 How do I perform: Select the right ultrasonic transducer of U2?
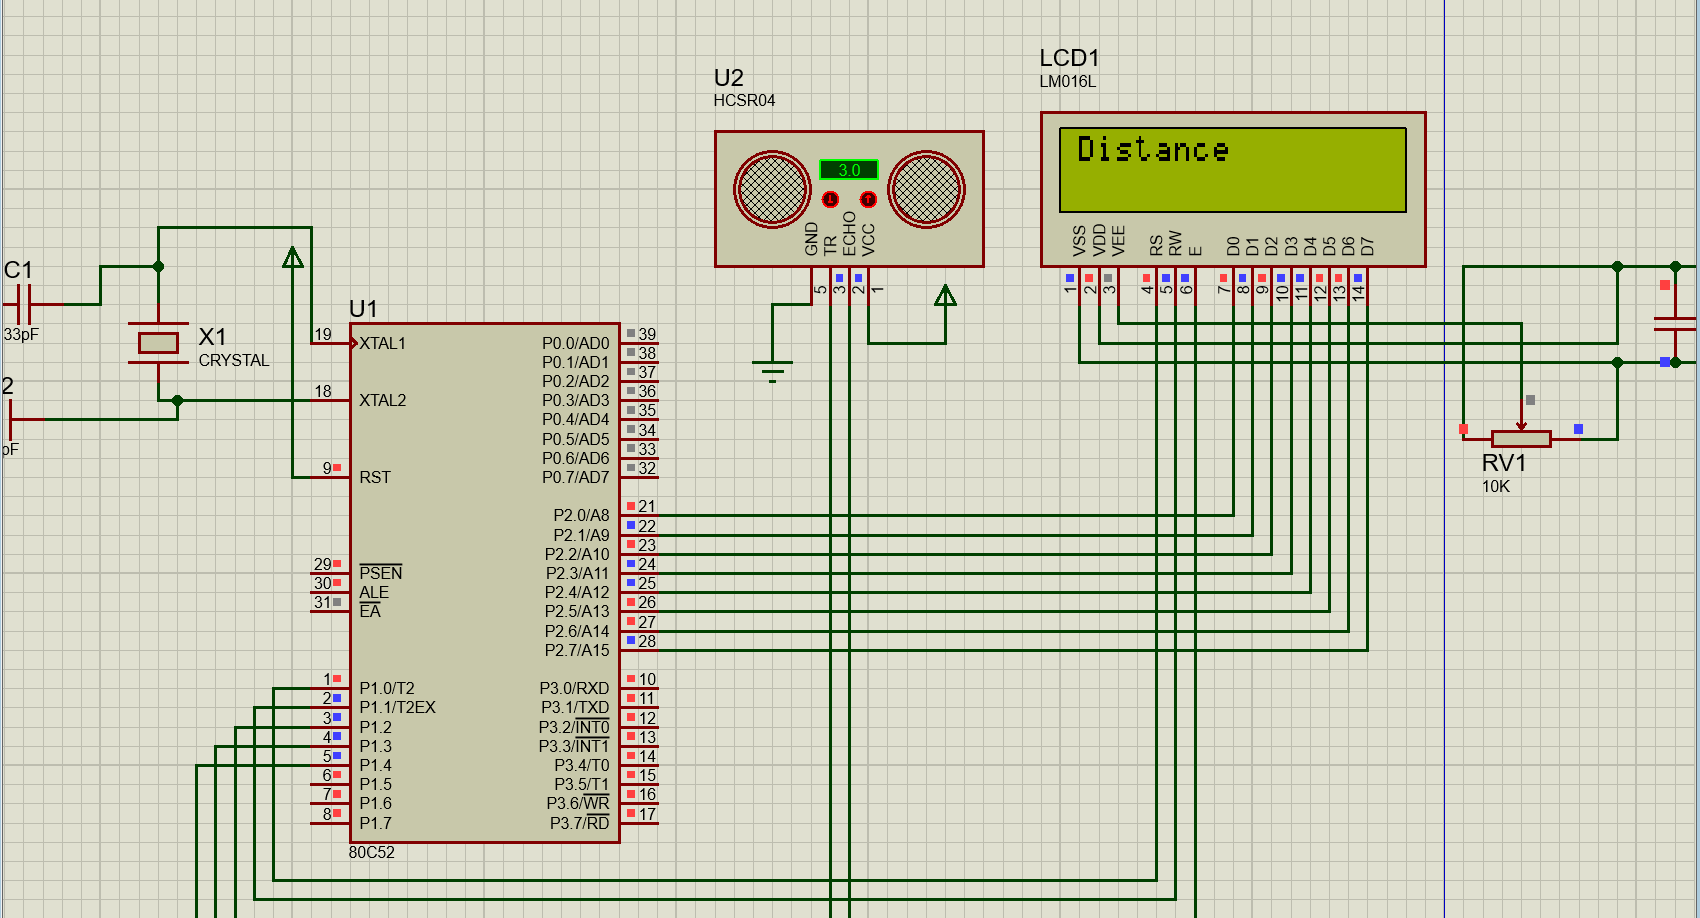point(926,189)
